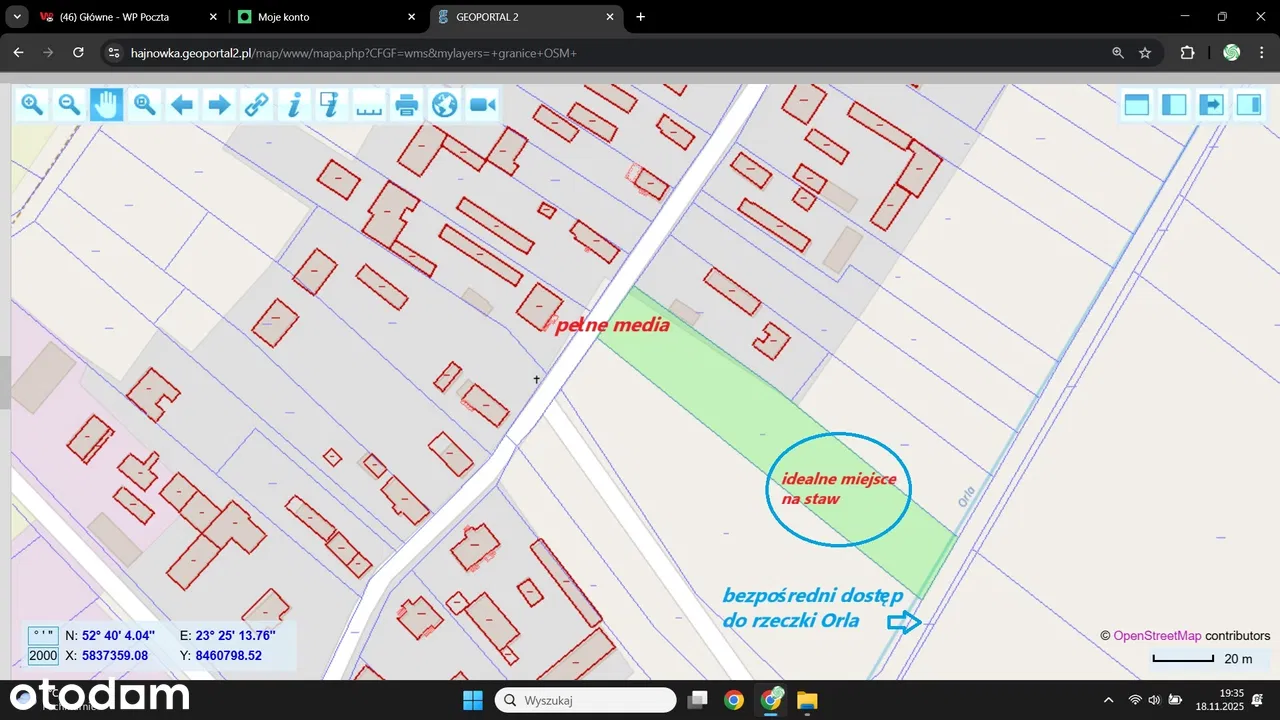
Task: Open the OpenStreetMap attribution link
Action: (1157, 636)
